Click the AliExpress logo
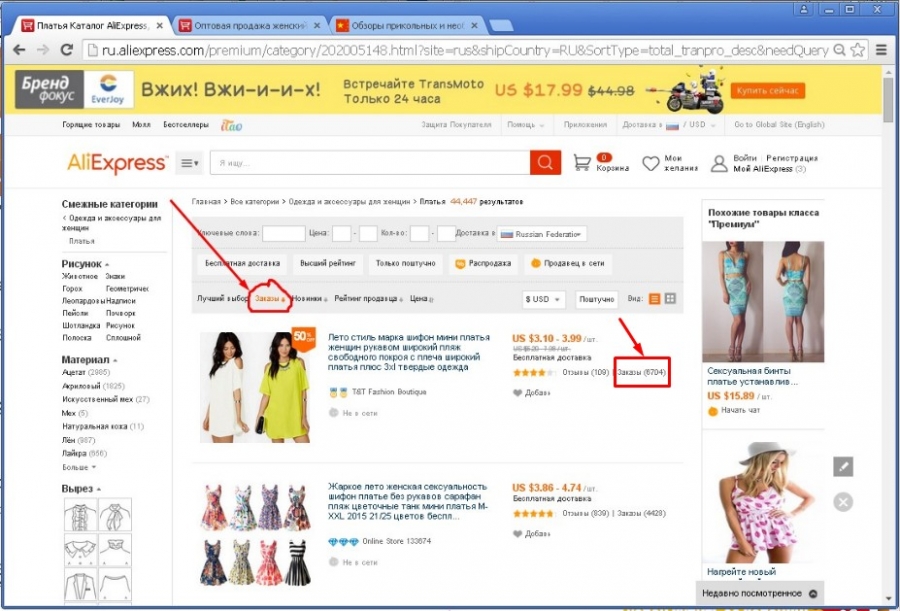This screenshot has width=900, height=611. pos(117,163)
